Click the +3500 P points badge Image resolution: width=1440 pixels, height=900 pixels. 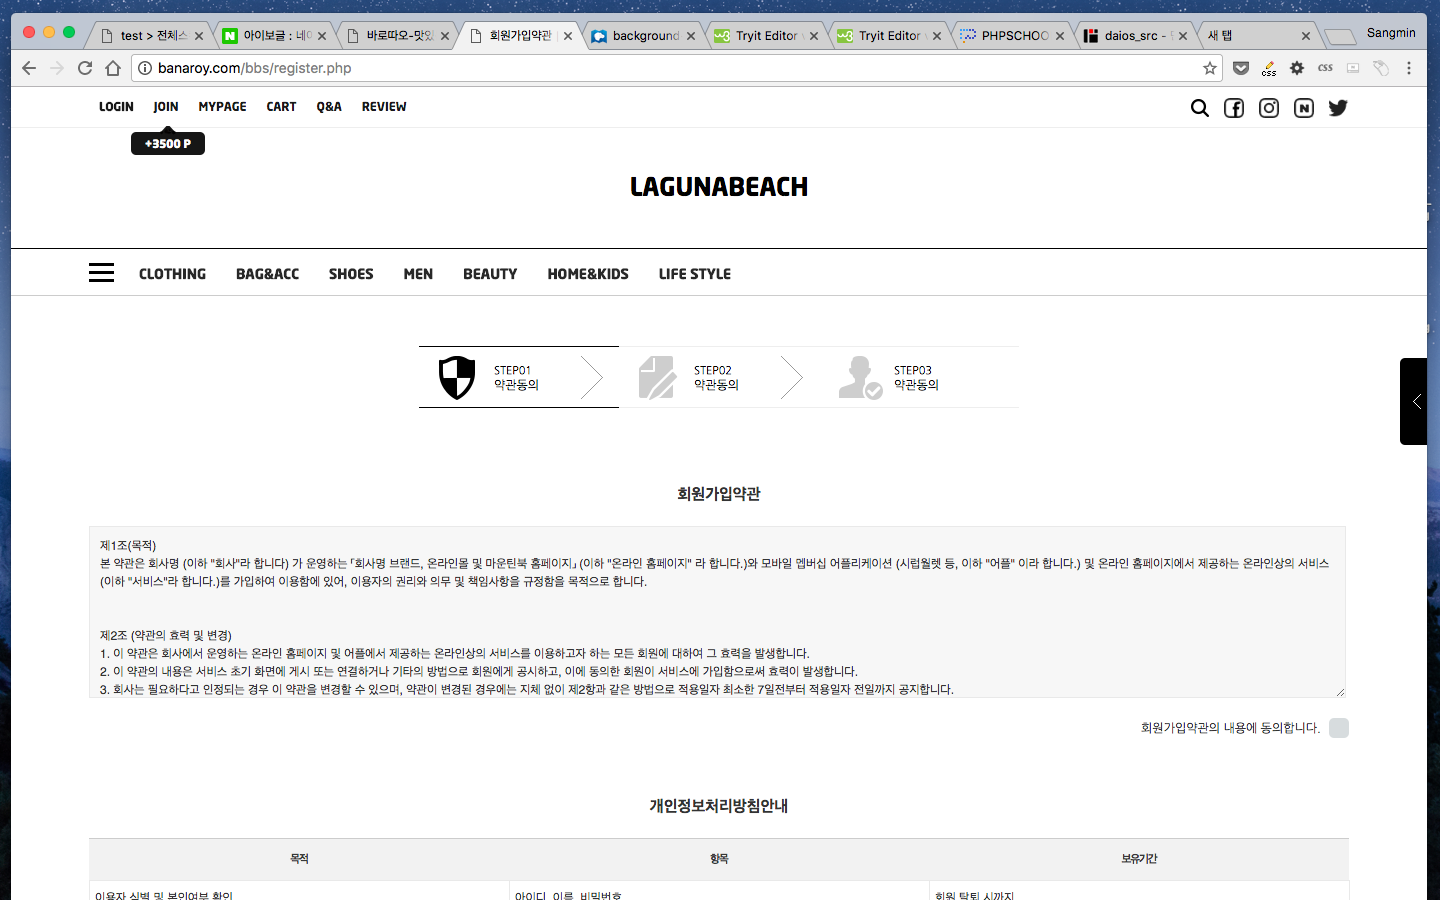tap(168, 143)
